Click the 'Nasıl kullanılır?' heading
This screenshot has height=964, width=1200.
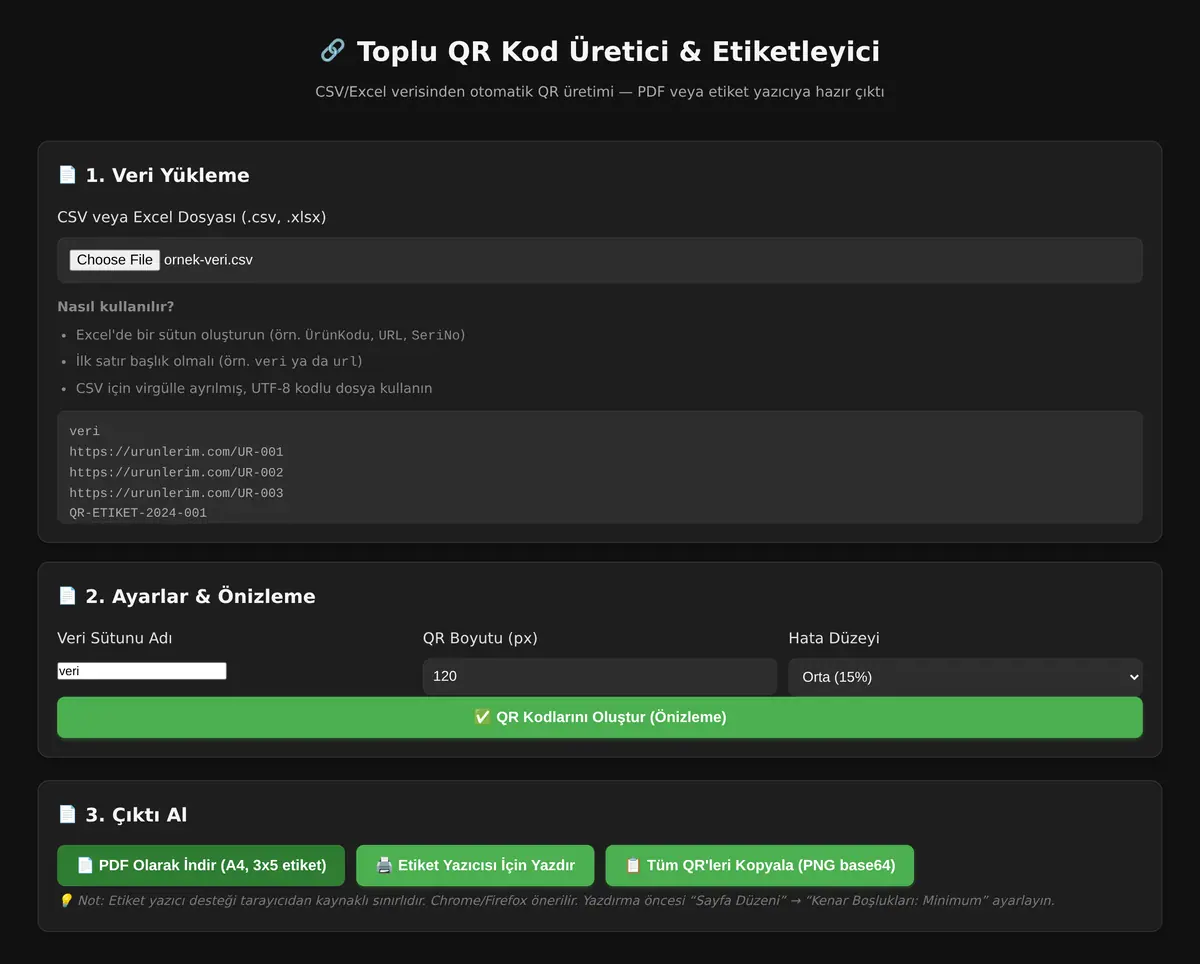pos(116,306)
